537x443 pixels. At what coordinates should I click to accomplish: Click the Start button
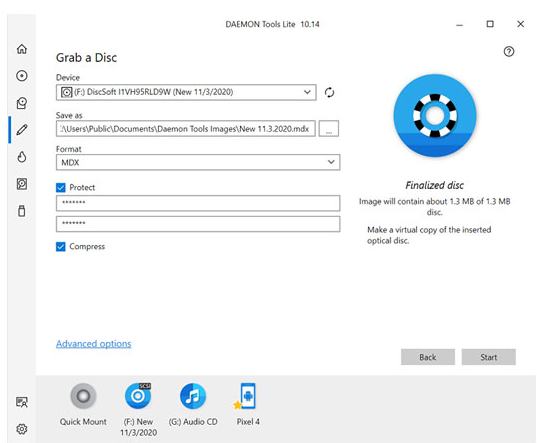[488, 357]
